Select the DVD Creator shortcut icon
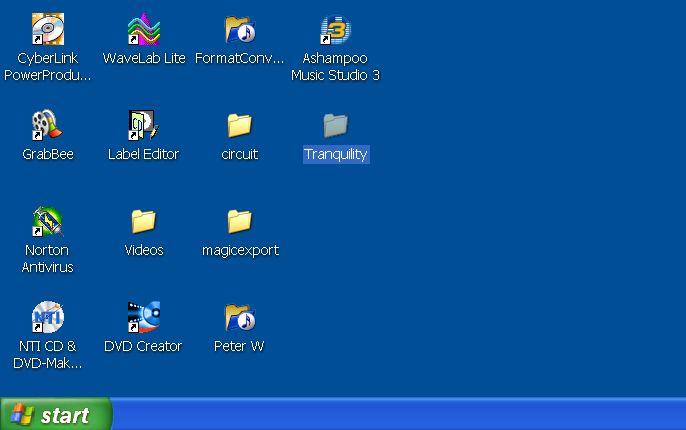 144,318
